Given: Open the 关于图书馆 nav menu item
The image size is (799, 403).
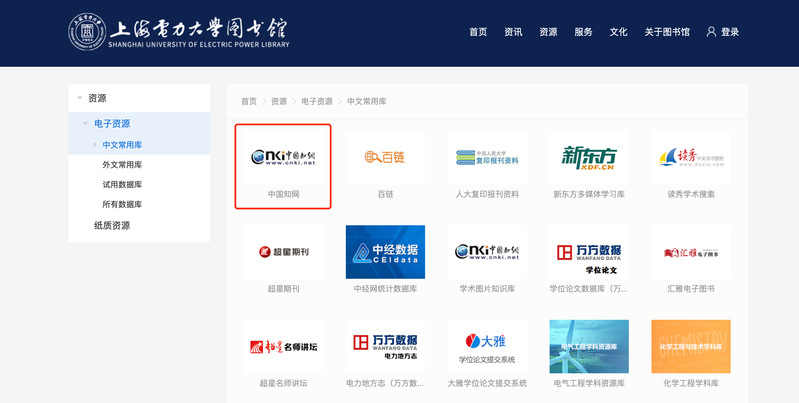Looking at the screenshot, I should 667,32.
